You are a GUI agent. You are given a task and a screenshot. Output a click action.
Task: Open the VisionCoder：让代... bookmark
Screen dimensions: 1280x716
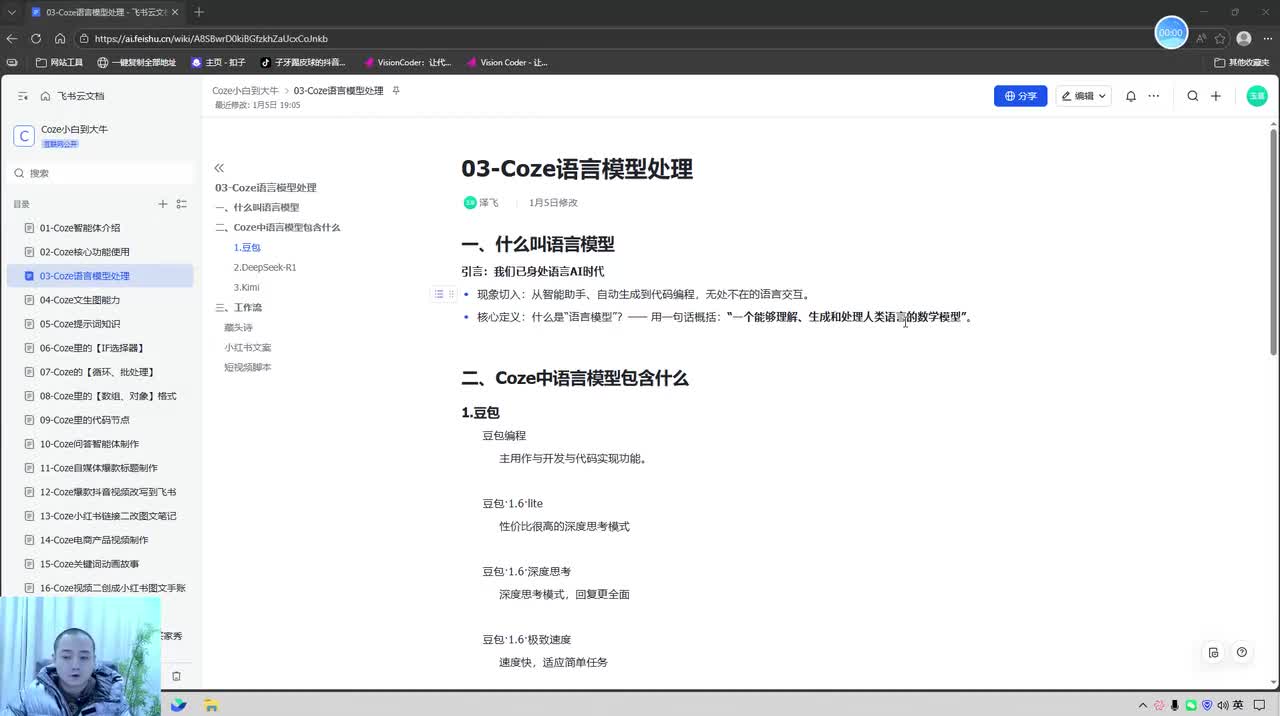point(407,62)
